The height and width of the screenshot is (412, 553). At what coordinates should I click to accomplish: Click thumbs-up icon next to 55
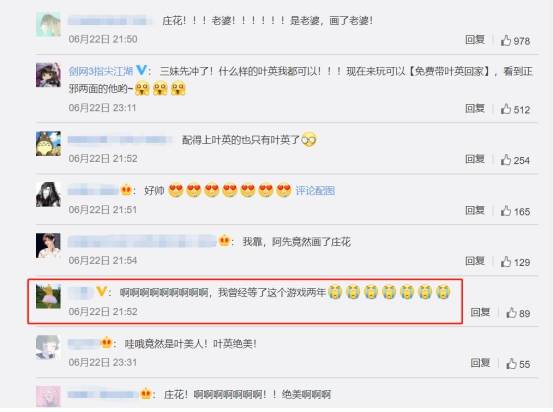coord(511,363)
